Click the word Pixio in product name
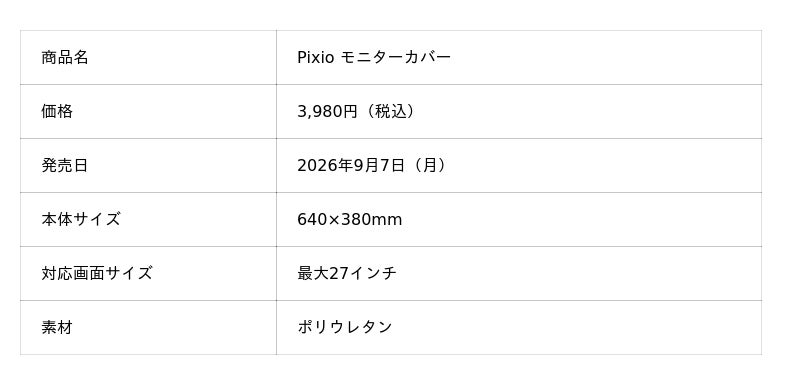Image resolution: width=800 pixels, height=385 pixels. (316, 58)
